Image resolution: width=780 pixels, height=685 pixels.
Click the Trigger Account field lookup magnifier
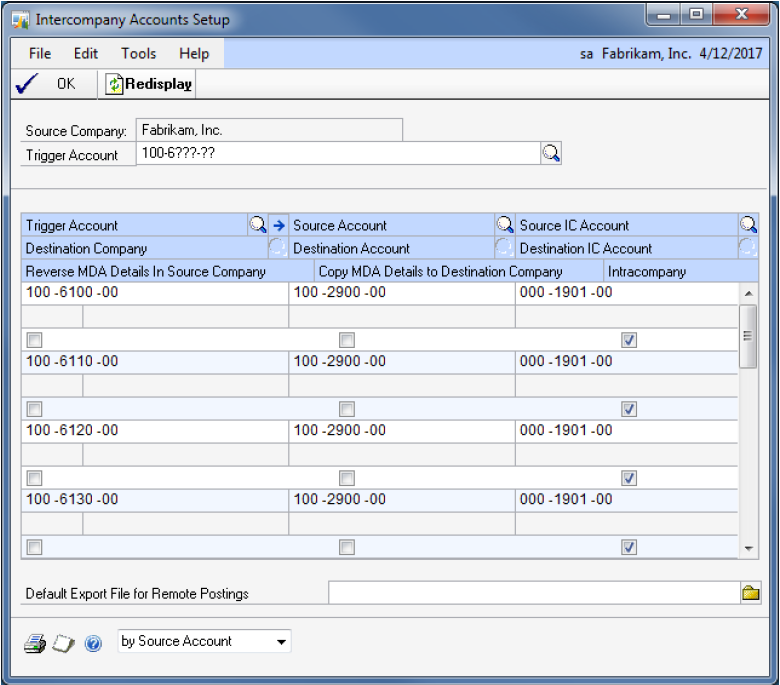coord(551,153)
